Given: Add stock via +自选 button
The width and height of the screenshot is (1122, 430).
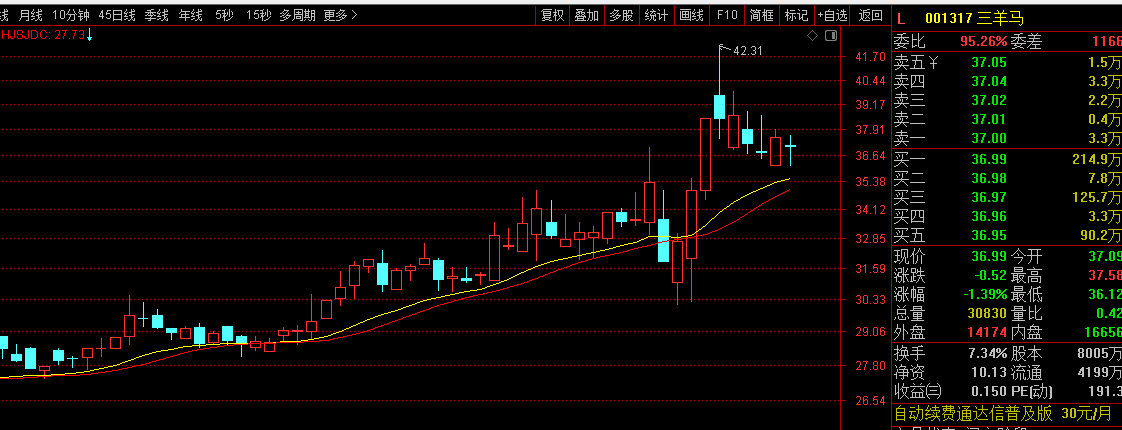Looking at the screenshot, I should pyautogui.click(x=832, y=15).
